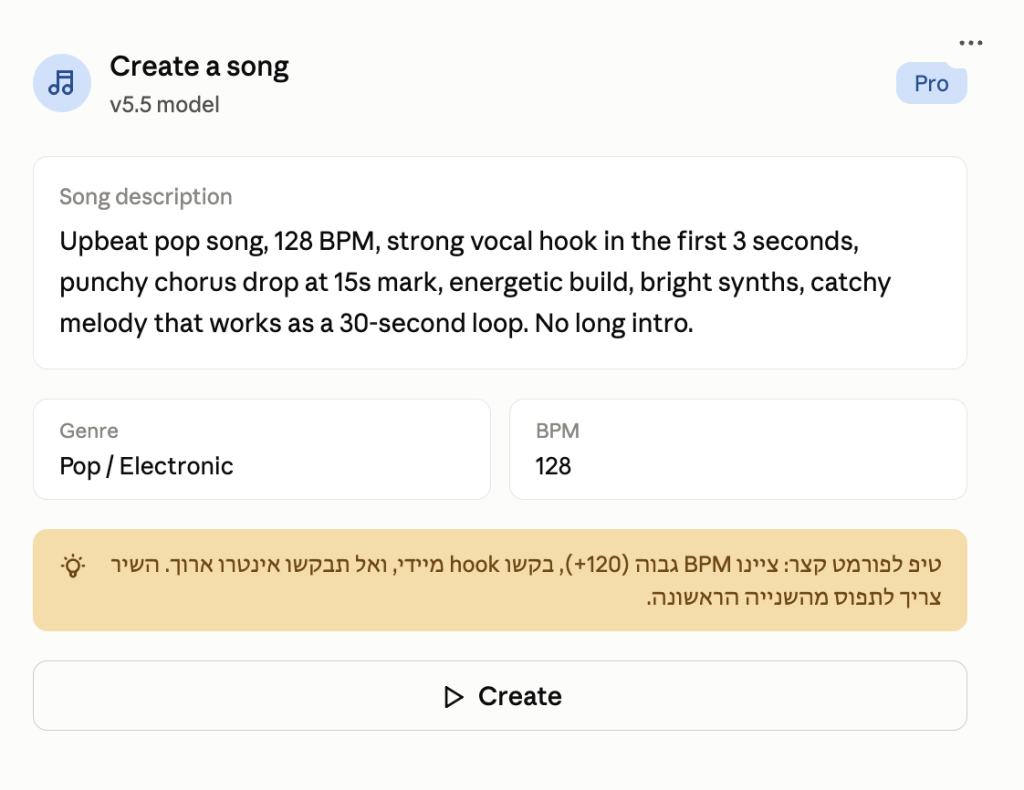1024x790 pixels.
Task: Click the 'v5.5 model' label
Action: 165,104
